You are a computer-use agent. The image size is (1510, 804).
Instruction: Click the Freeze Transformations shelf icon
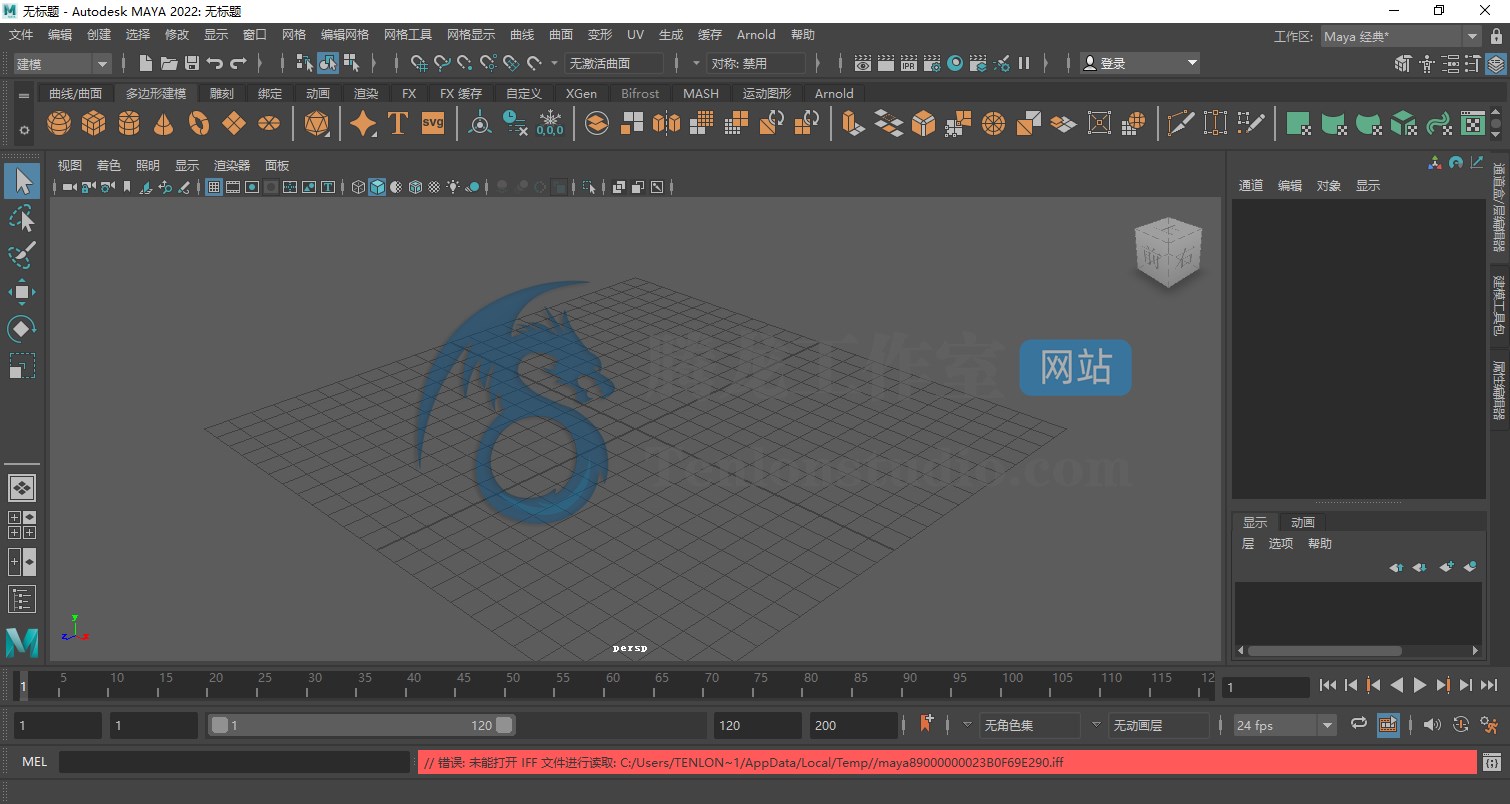pos(550,123)
